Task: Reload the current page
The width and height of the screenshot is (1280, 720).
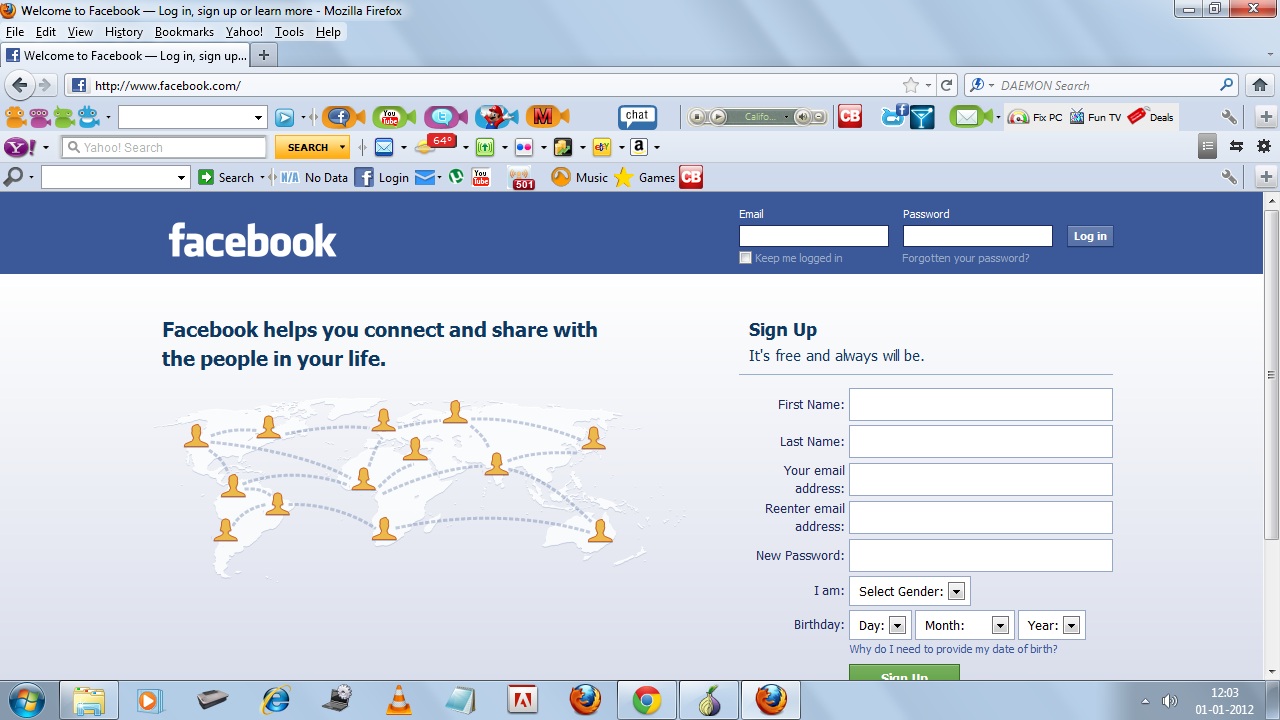Action: (947, 85)
